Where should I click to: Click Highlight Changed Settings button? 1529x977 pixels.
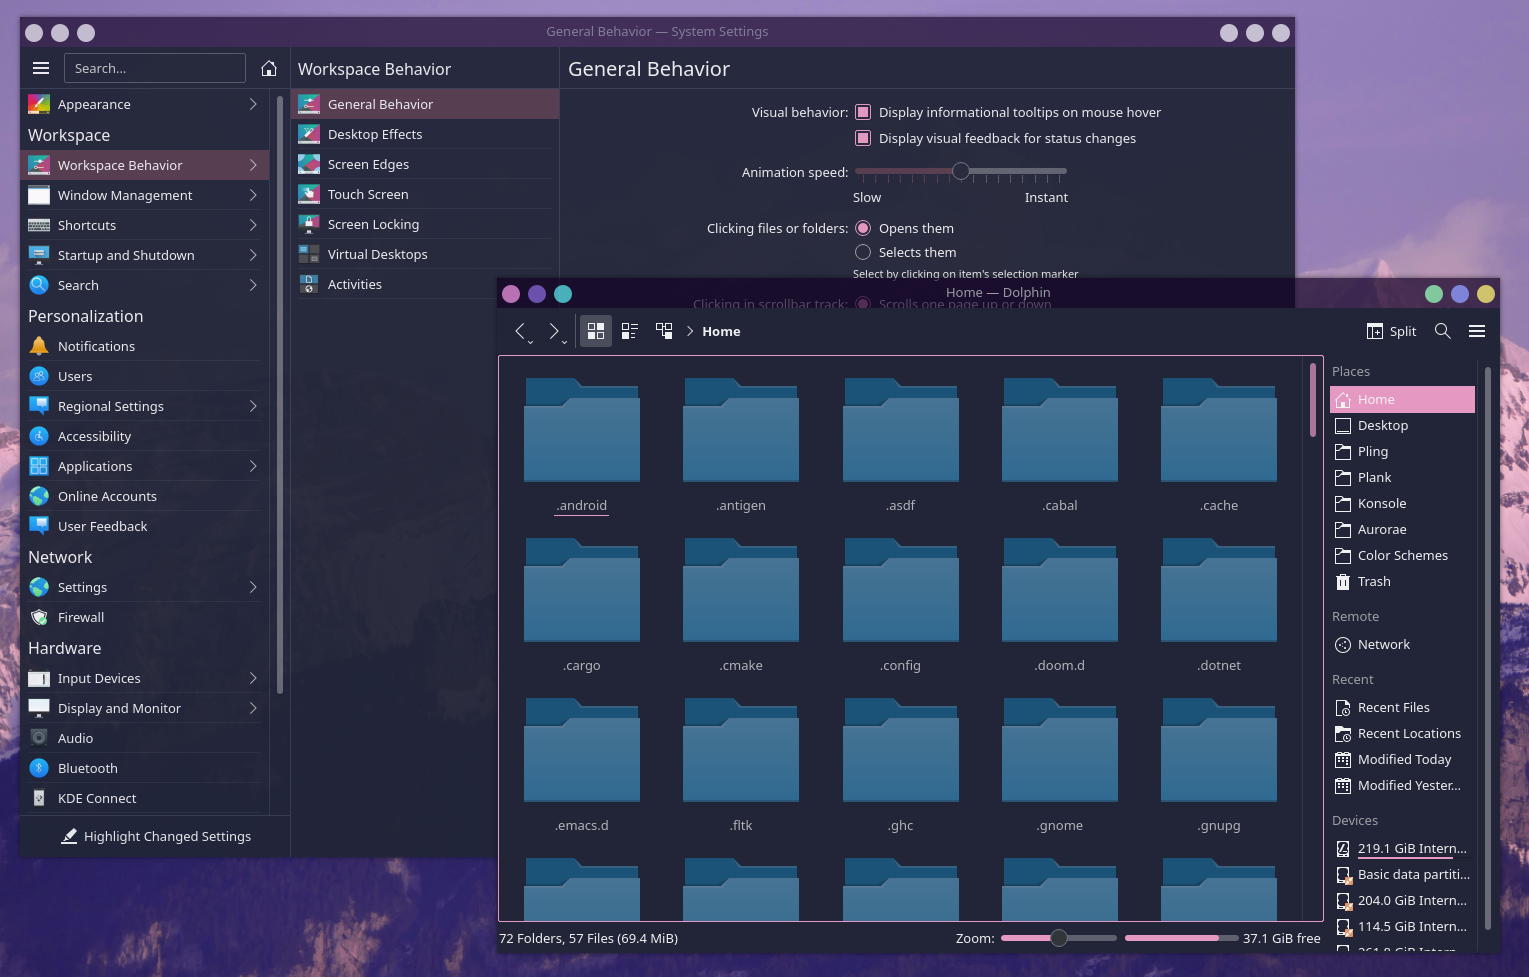[x=155, y=836]
